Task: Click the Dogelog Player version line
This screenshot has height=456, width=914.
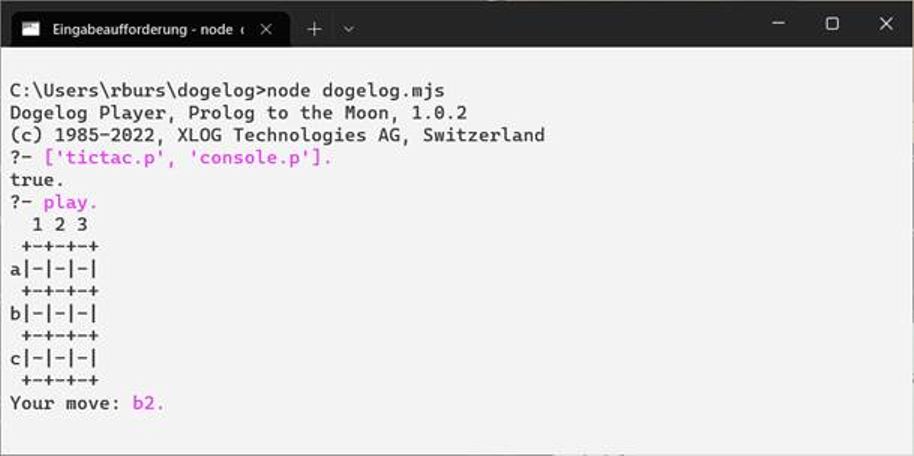Action: tap(238, 113)
